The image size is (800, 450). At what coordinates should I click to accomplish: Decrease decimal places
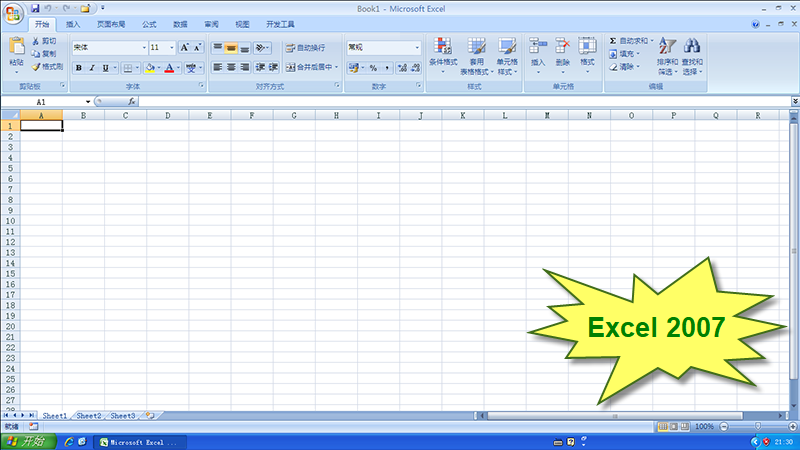point(415,68)
